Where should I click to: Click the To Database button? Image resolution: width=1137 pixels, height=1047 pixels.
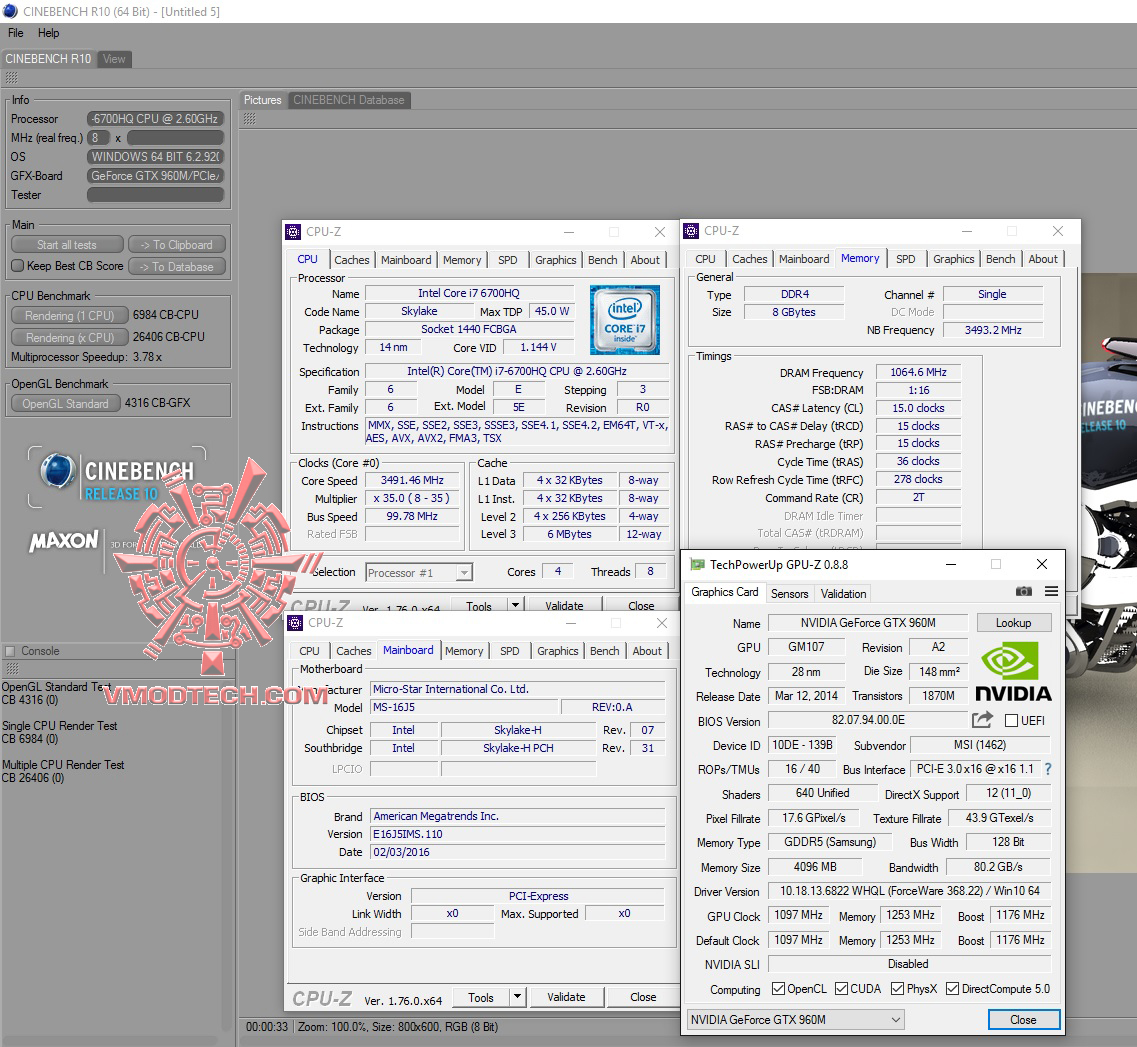click(x=177, y=267)
